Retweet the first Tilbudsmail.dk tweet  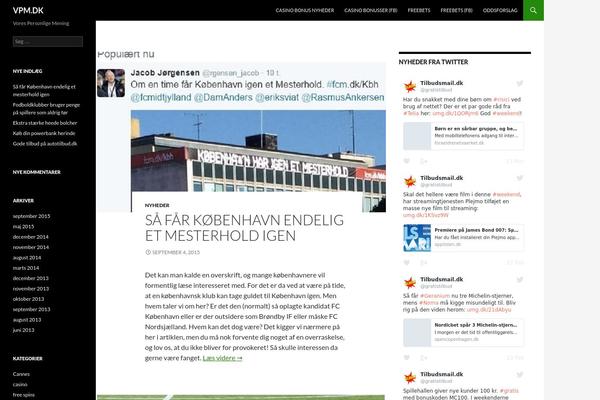click(x=424, y=161)
